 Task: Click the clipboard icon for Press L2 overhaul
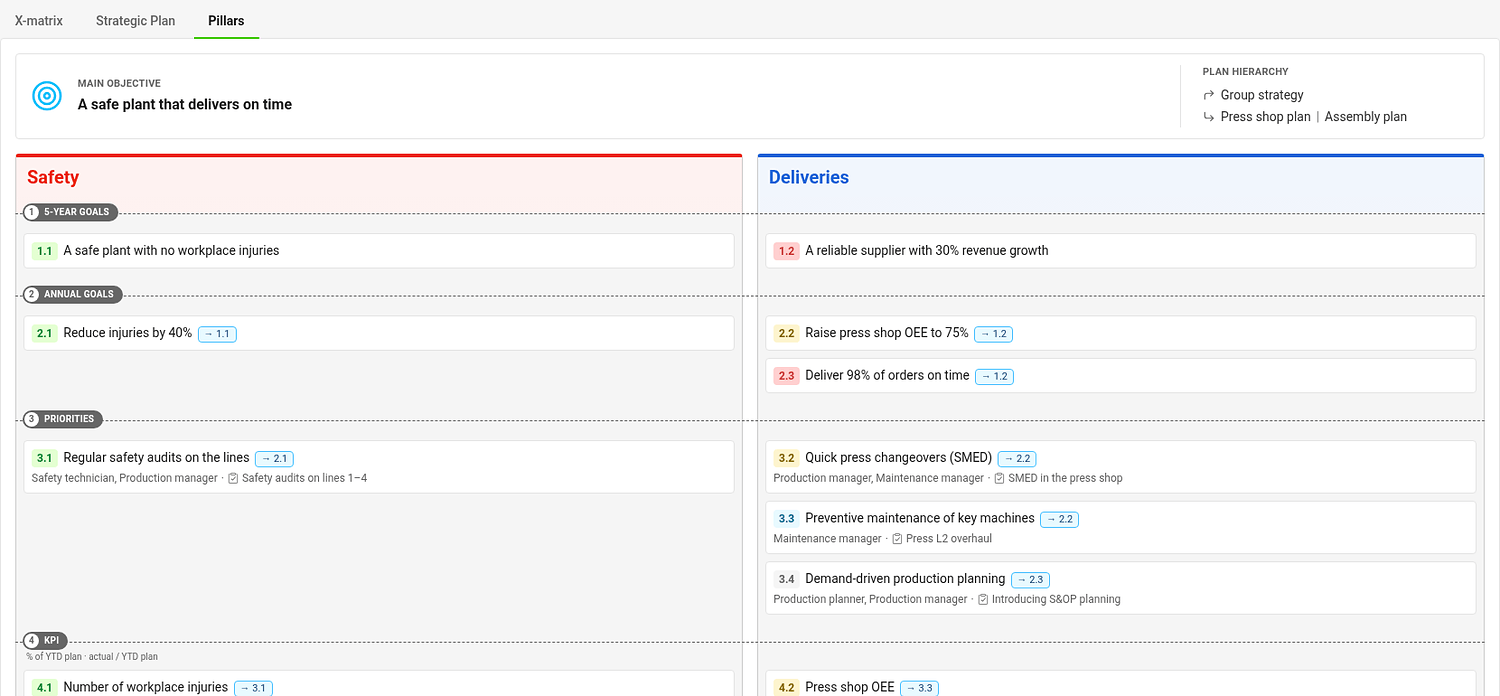tap(897, 539)
